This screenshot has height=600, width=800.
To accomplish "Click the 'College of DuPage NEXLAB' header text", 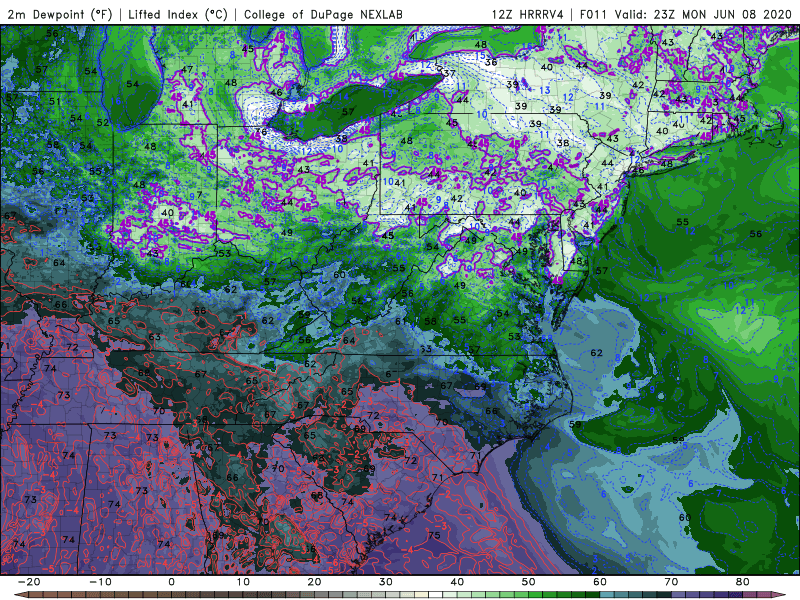I will coord(323,14).
